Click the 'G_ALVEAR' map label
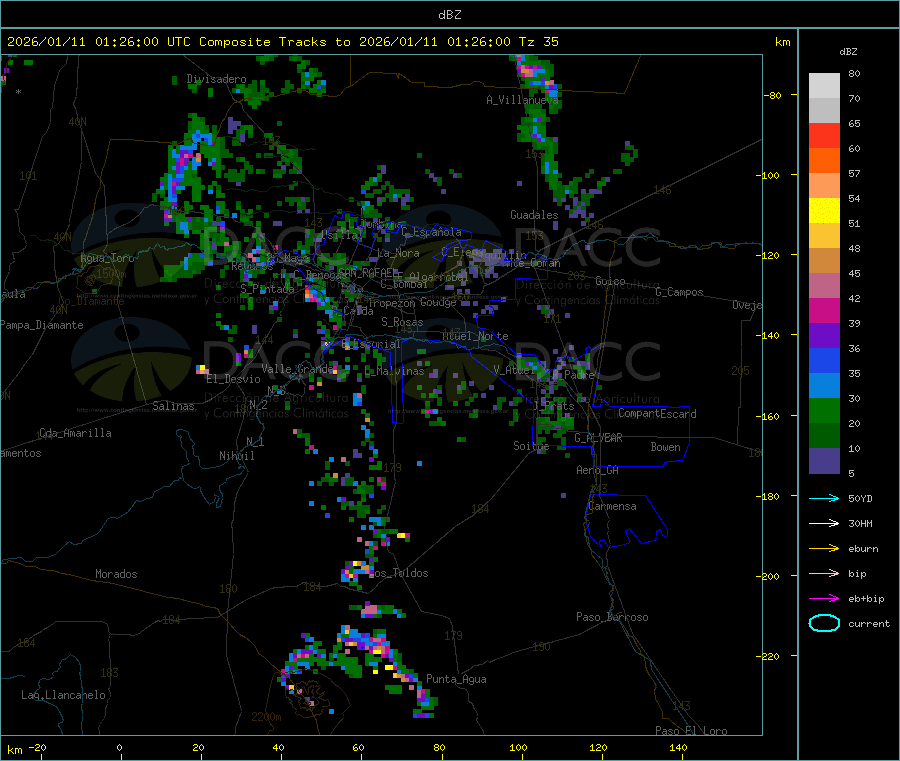This screenshot has width=900, height=761. coord(598,438)
